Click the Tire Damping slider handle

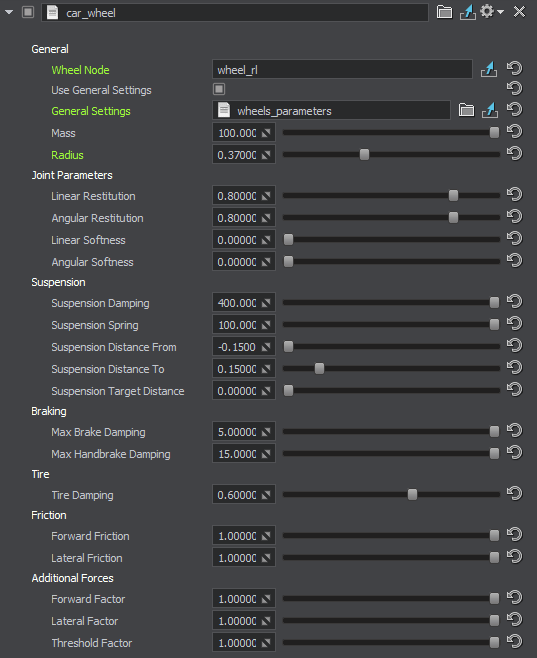tap(412, 494)
